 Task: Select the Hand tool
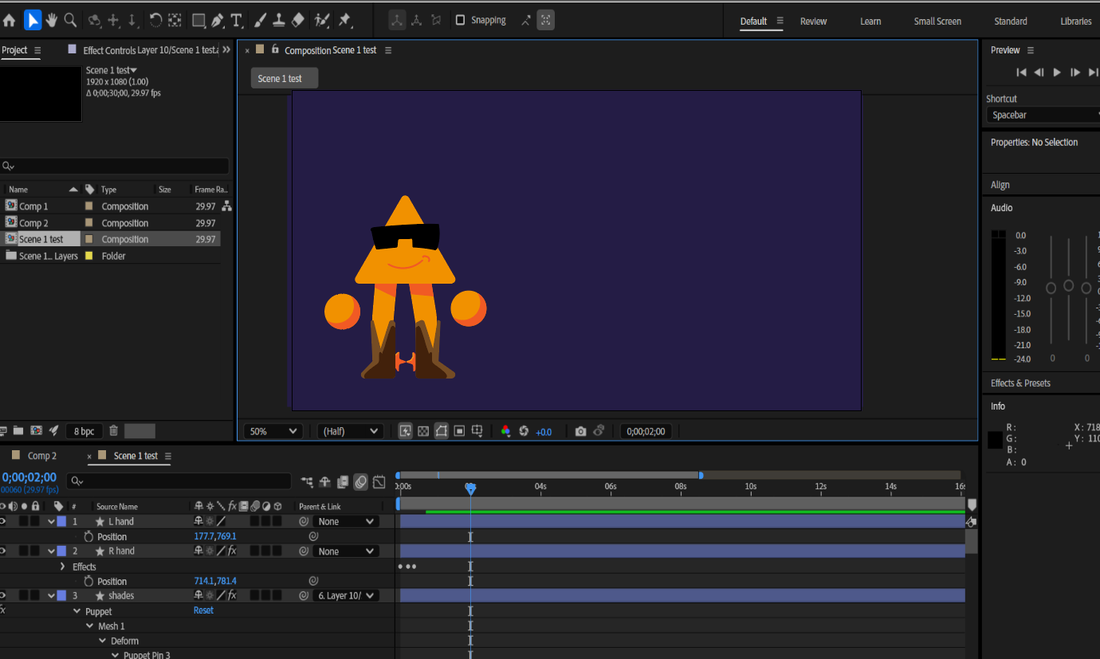tap(51, 20)
